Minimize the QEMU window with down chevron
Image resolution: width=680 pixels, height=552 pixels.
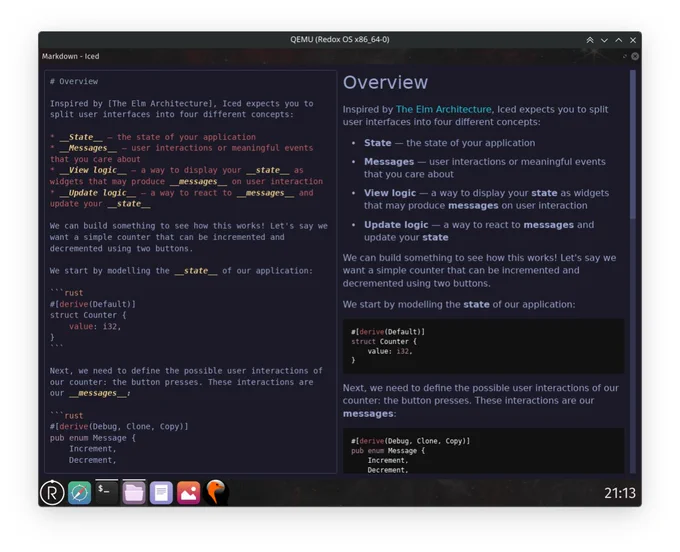click(x=604, y=40)
